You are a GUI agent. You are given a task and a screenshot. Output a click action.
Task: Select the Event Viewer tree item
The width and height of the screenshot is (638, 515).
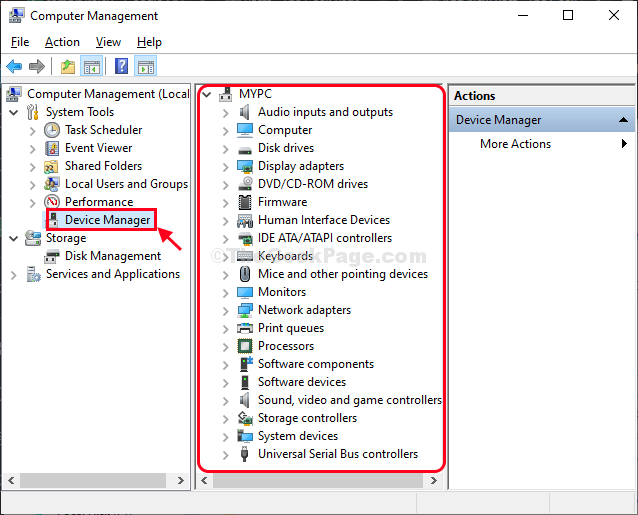(x=98, y=148)
